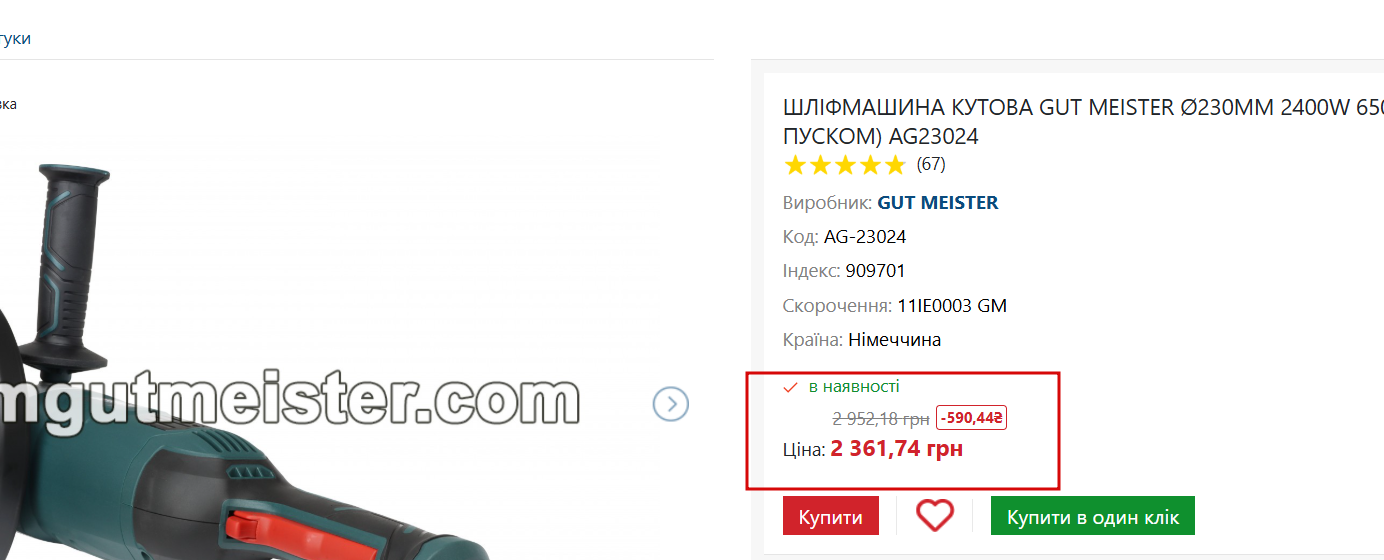
Task: Click the index number 909701
Action: [875, 271]
